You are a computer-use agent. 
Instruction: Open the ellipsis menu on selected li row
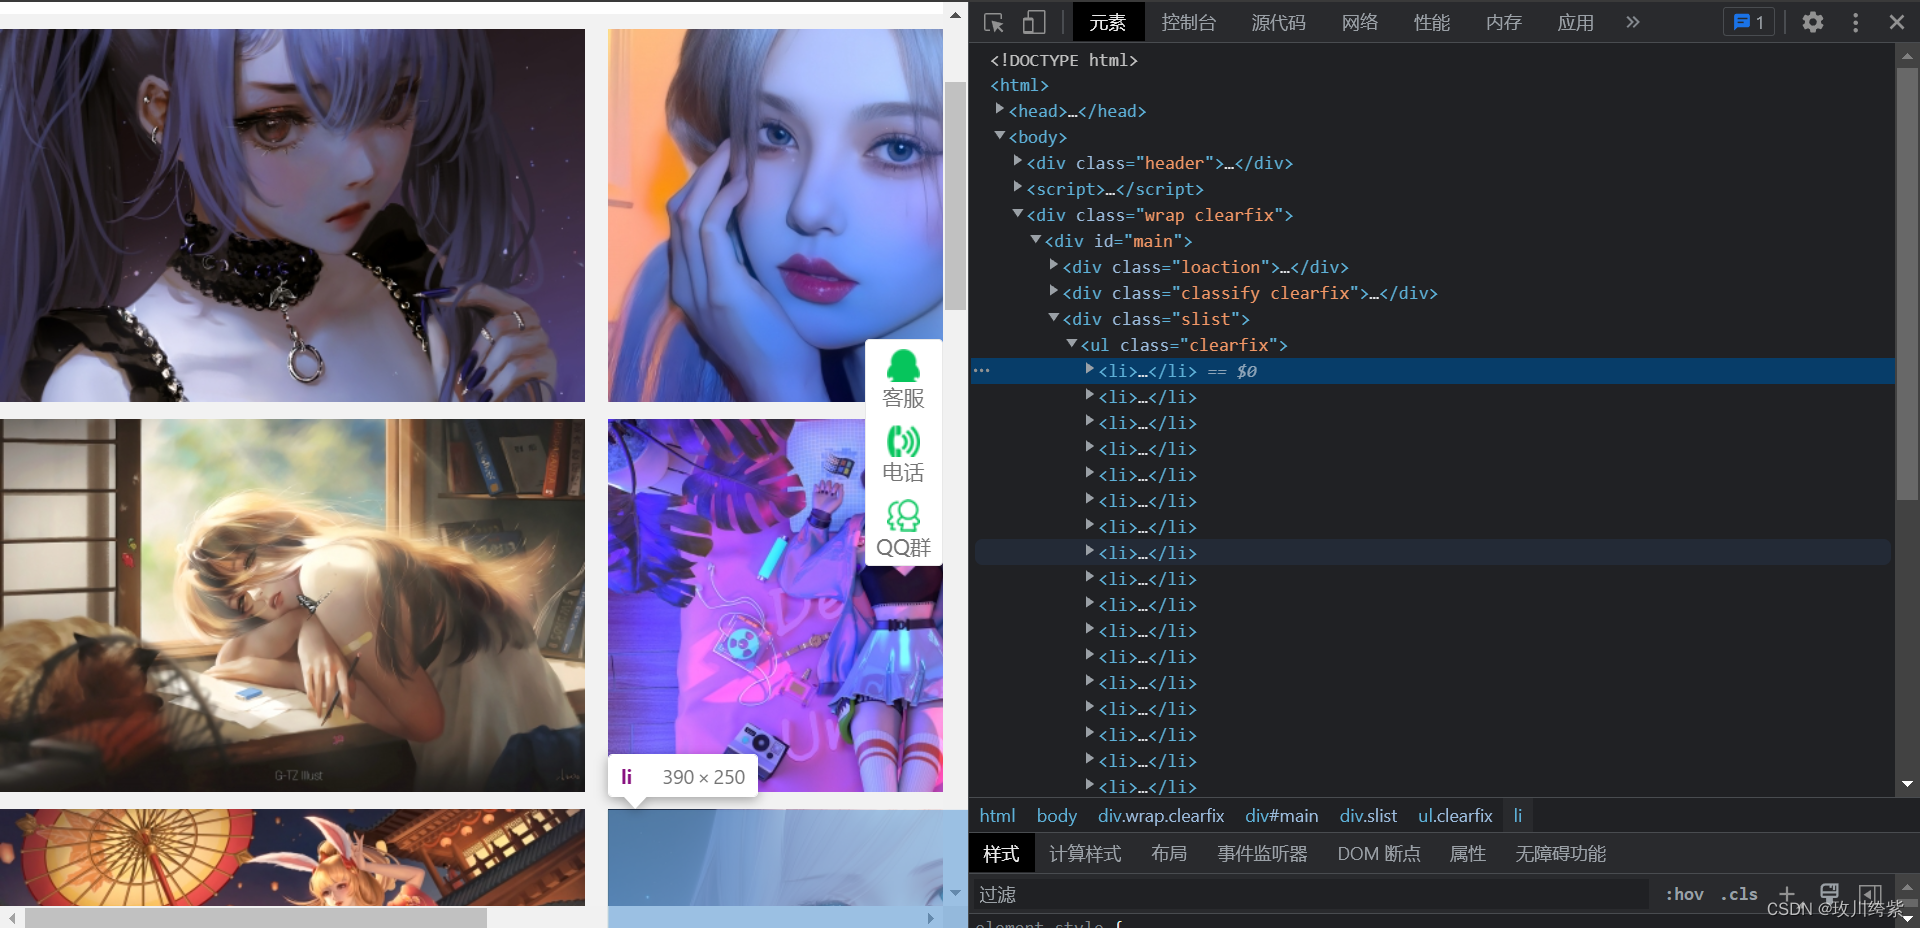982,371
